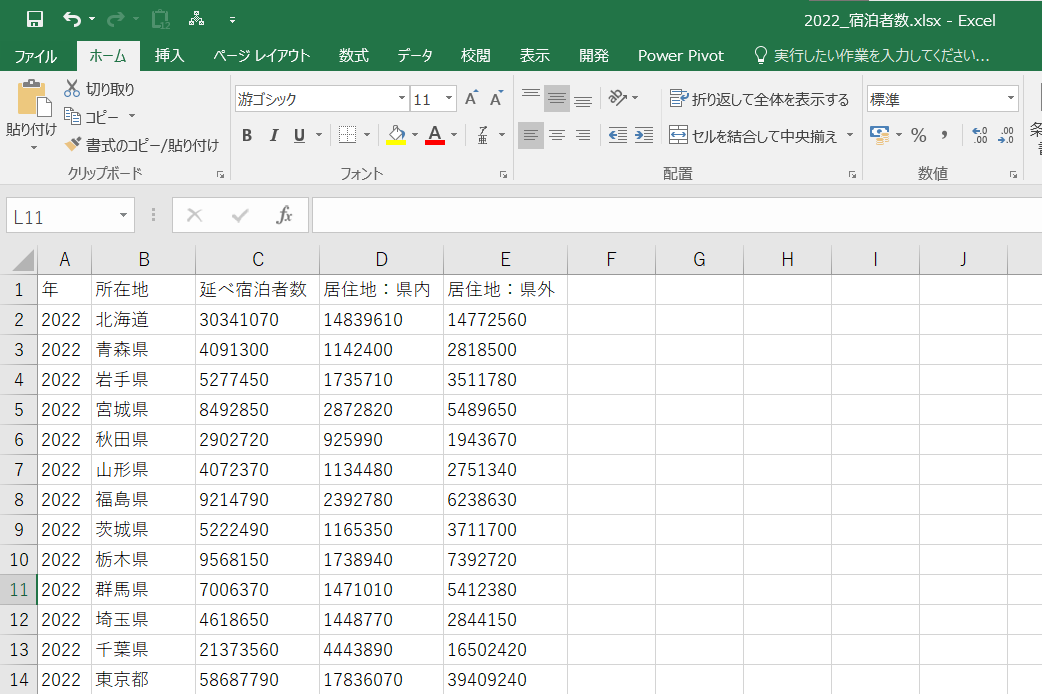Image resolution: width=1042 pixels, height=694 pixels.
Task: Expand the merge and center dropdown arrow
Action: pyautogui.click(x=849, y=135)
